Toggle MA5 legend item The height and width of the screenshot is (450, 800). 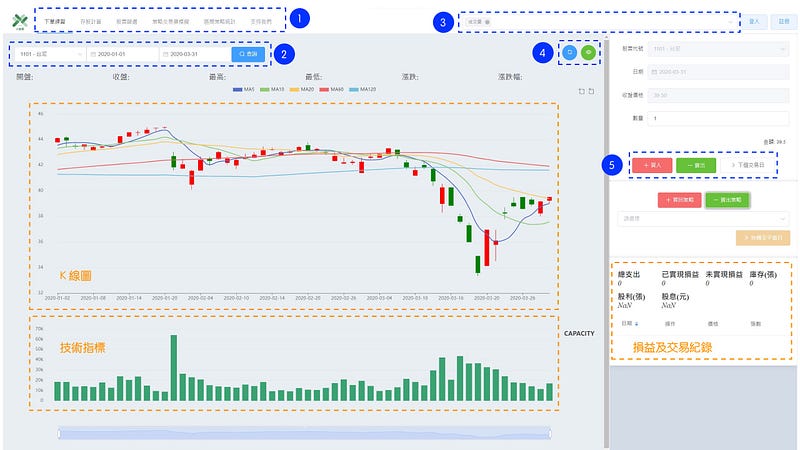[244, 89]
